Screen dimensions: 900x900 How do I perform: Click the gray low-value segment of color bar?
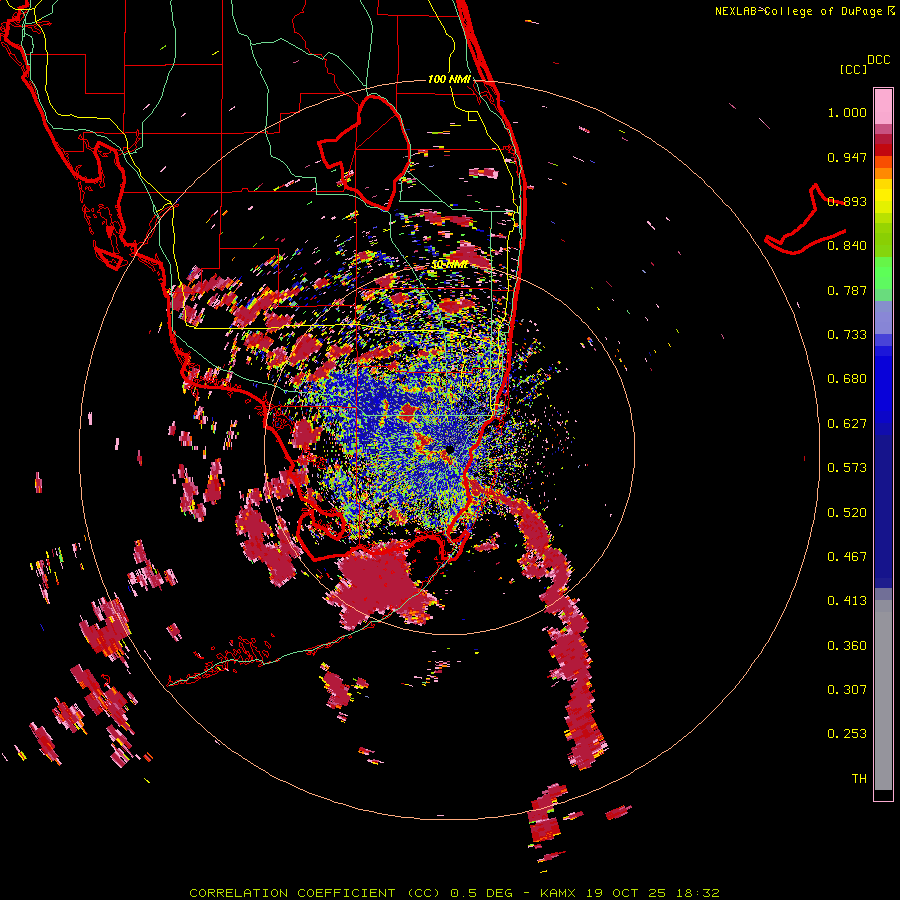coord(883,695)
